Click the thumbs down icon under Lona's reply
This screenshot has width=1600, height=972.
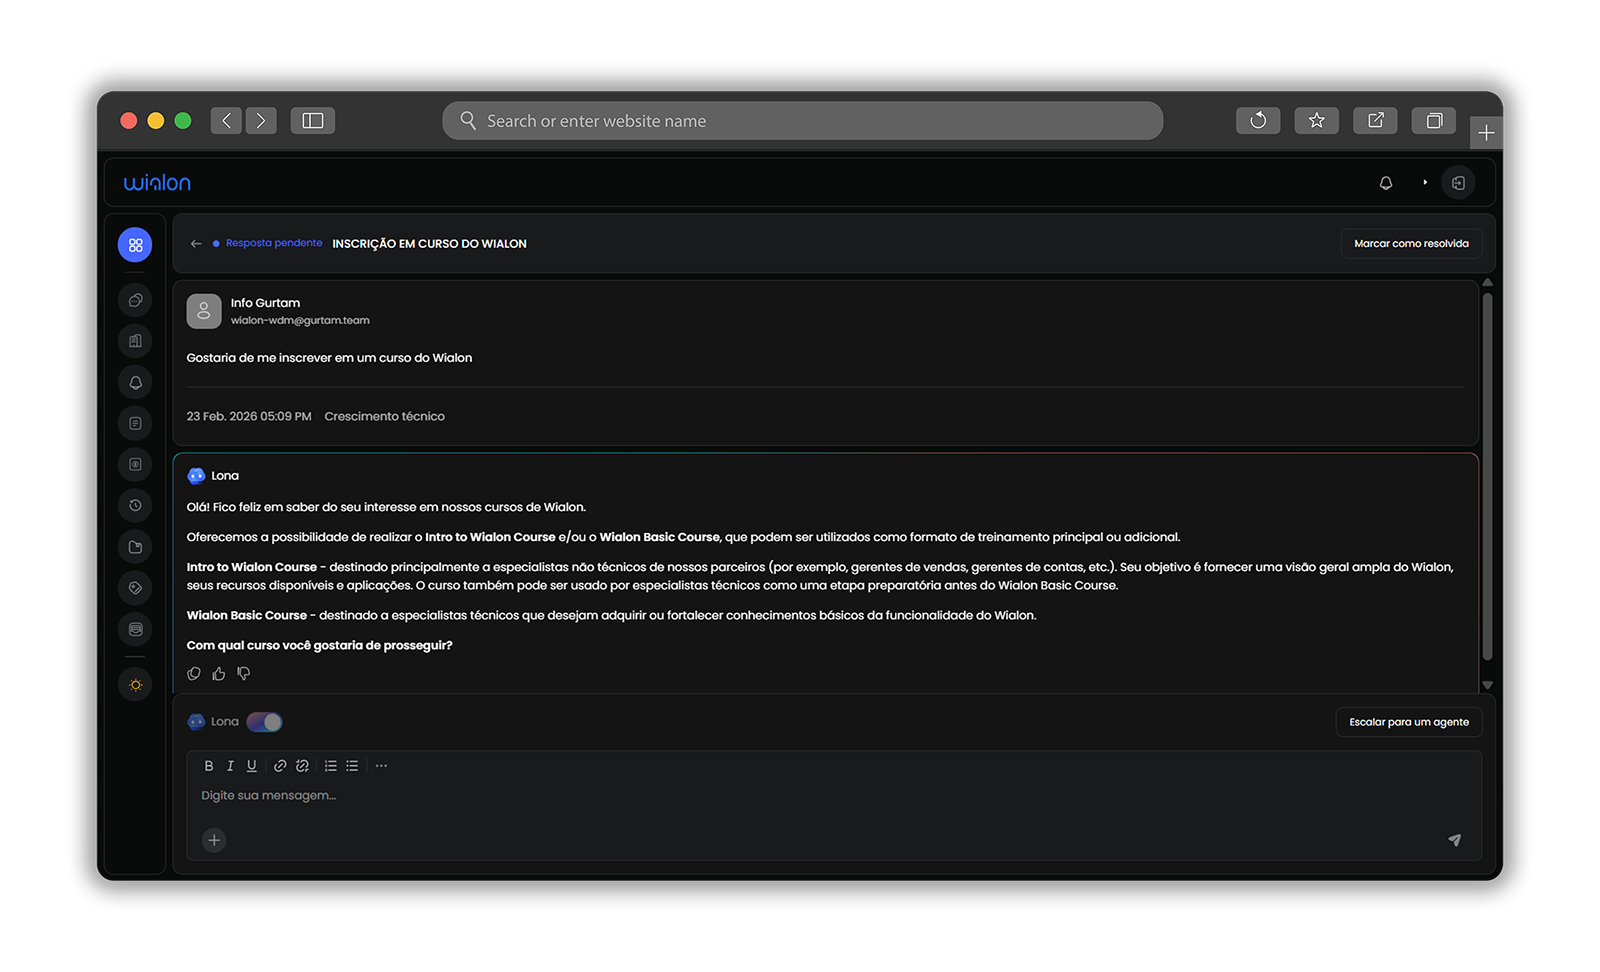244,674
